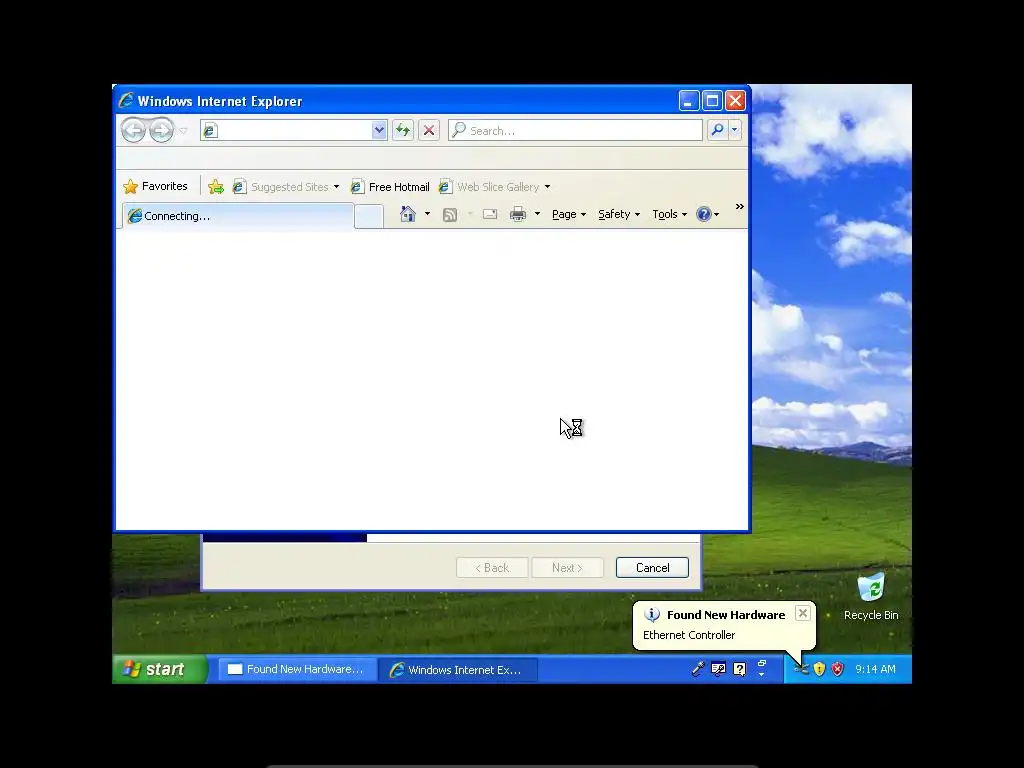The height and width of the screenshot is (768, 1024).
Task: Open the Windows start button
Action: coord(160,669)
